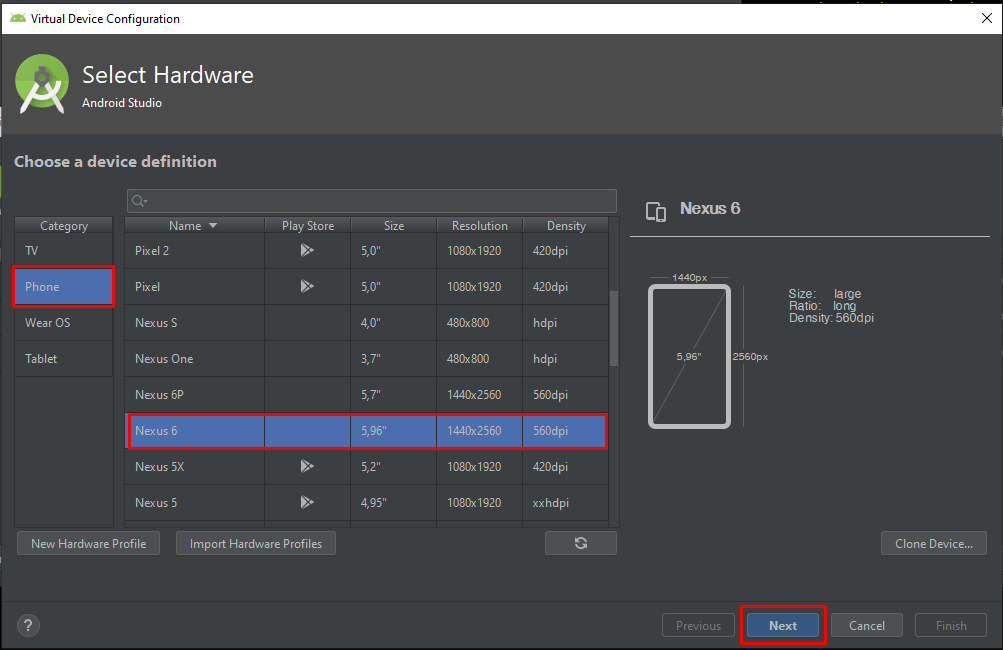Click the Play Store icon for Pixel 2

(307, 251)
